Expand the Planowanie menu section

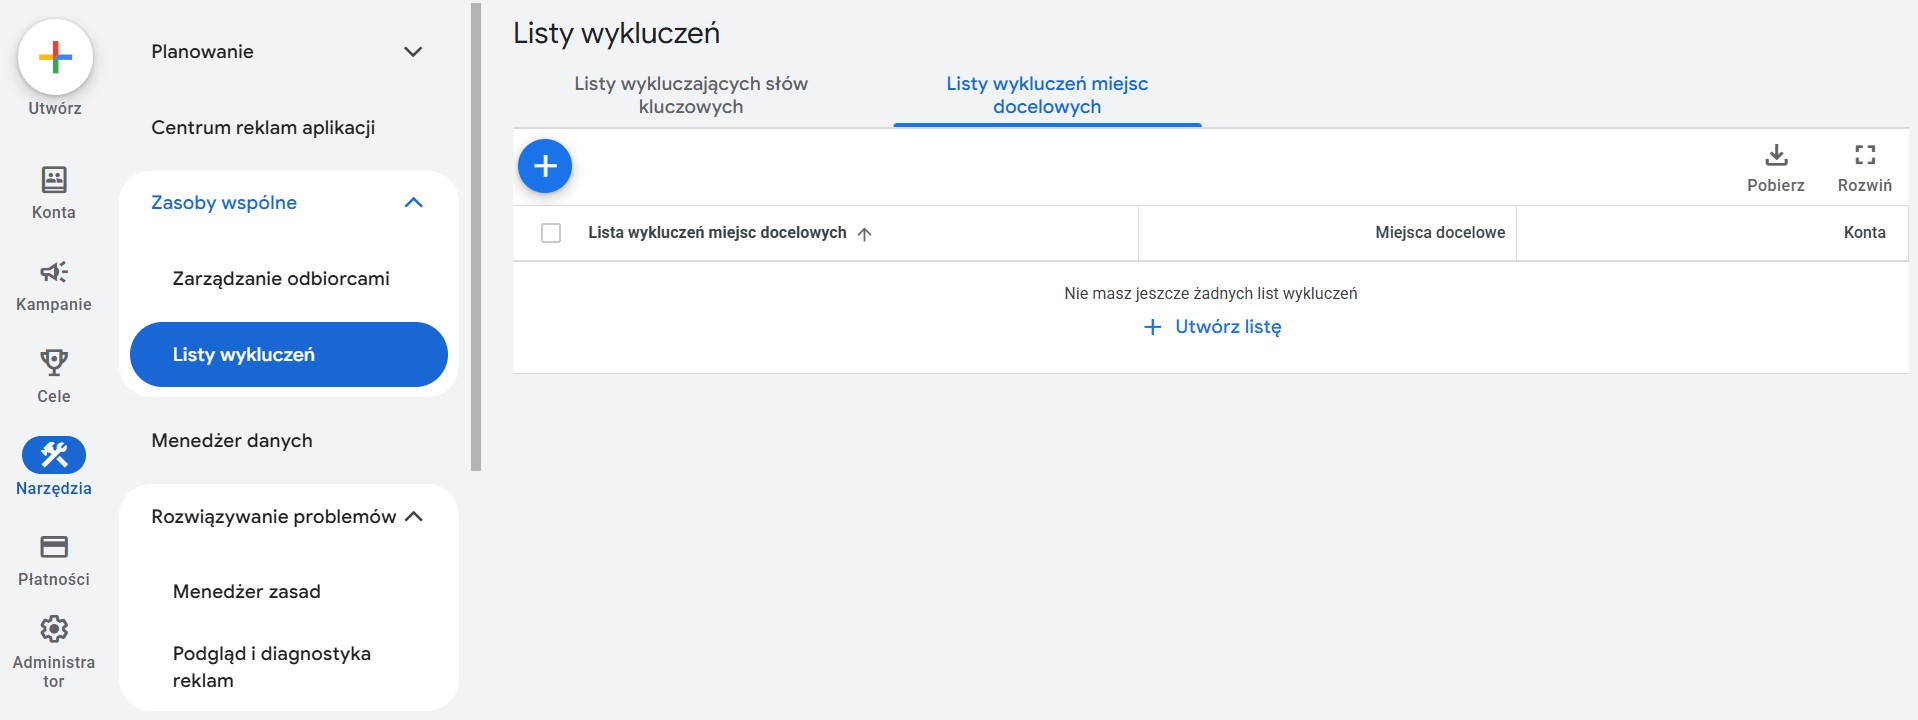click(412, 52)
